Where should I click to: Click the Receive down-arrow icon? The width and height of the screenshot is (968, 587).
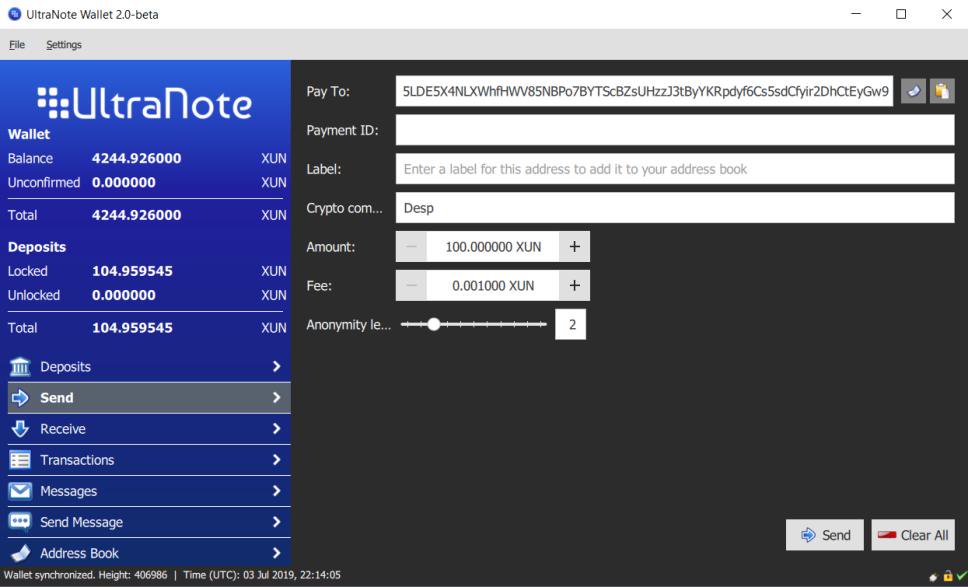[20, 429]
